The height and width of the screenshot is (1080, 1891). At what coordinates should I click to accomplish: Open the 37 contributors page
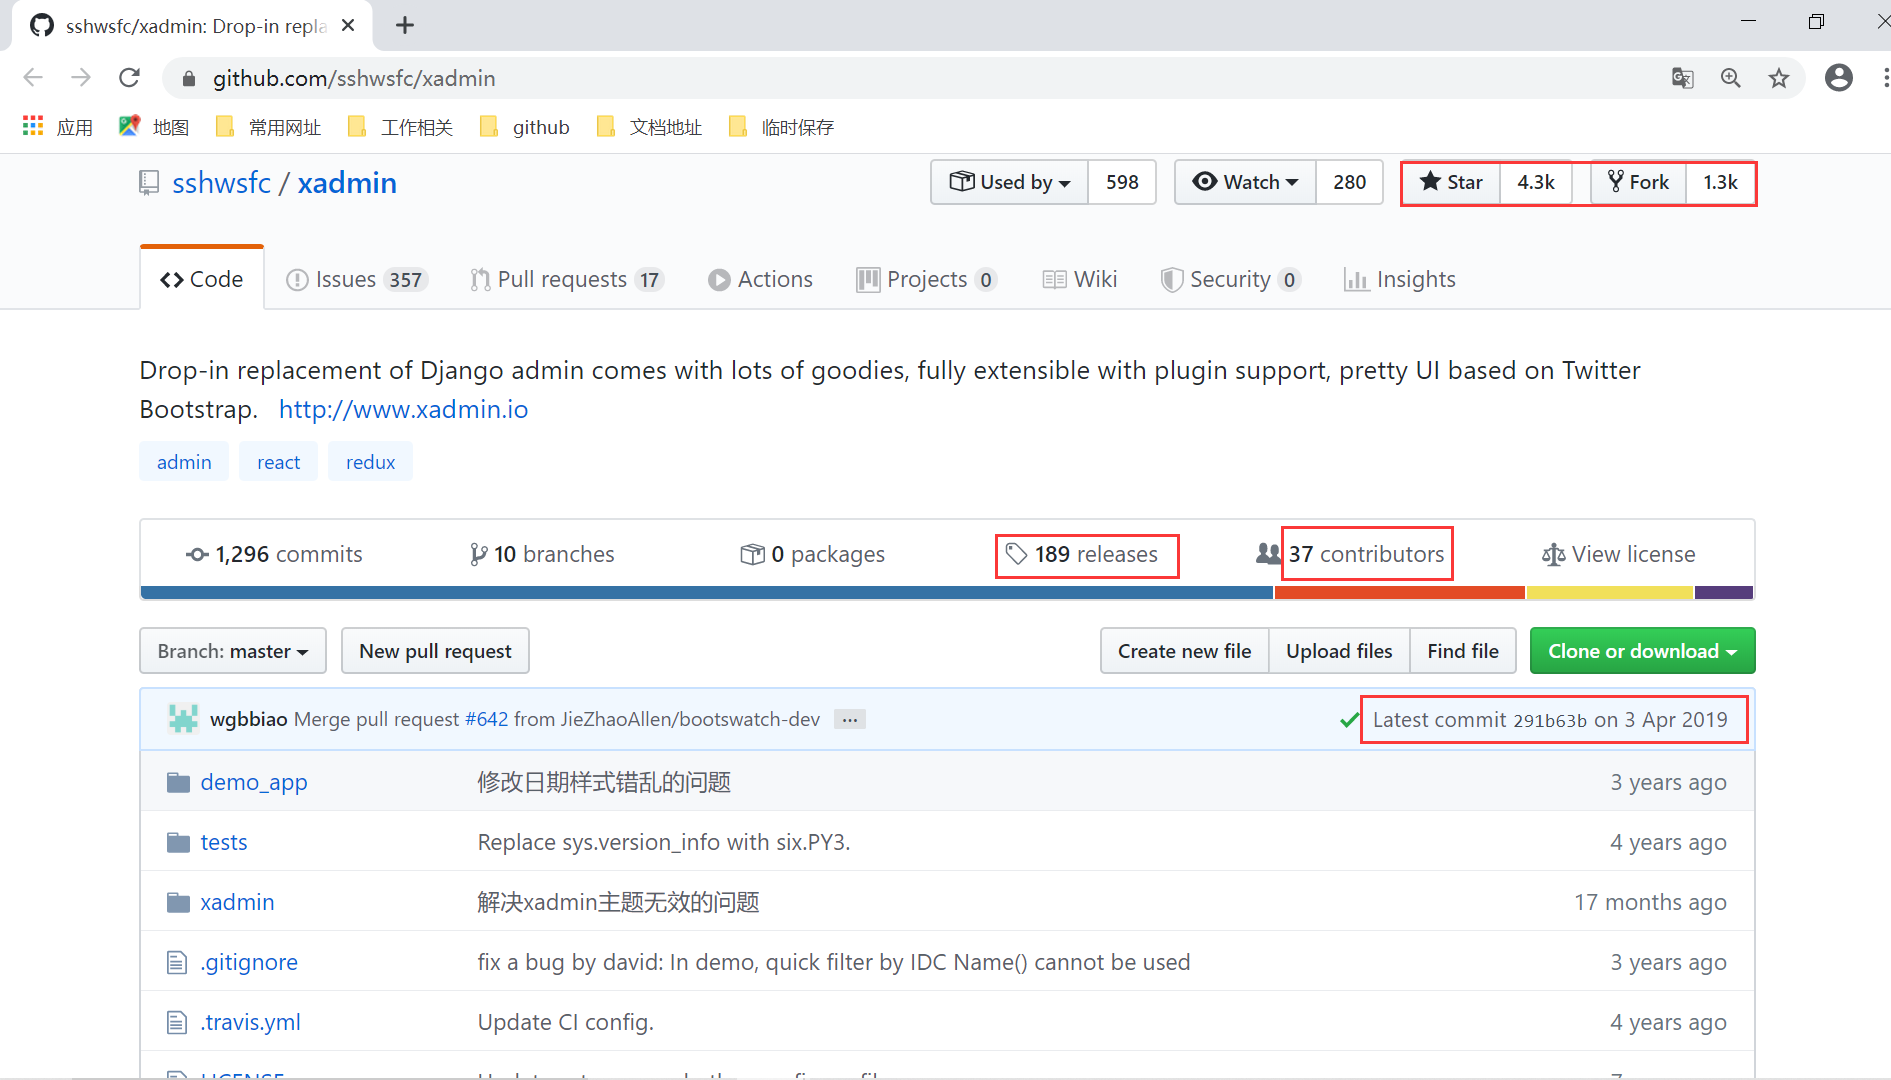click(1351, 554)
